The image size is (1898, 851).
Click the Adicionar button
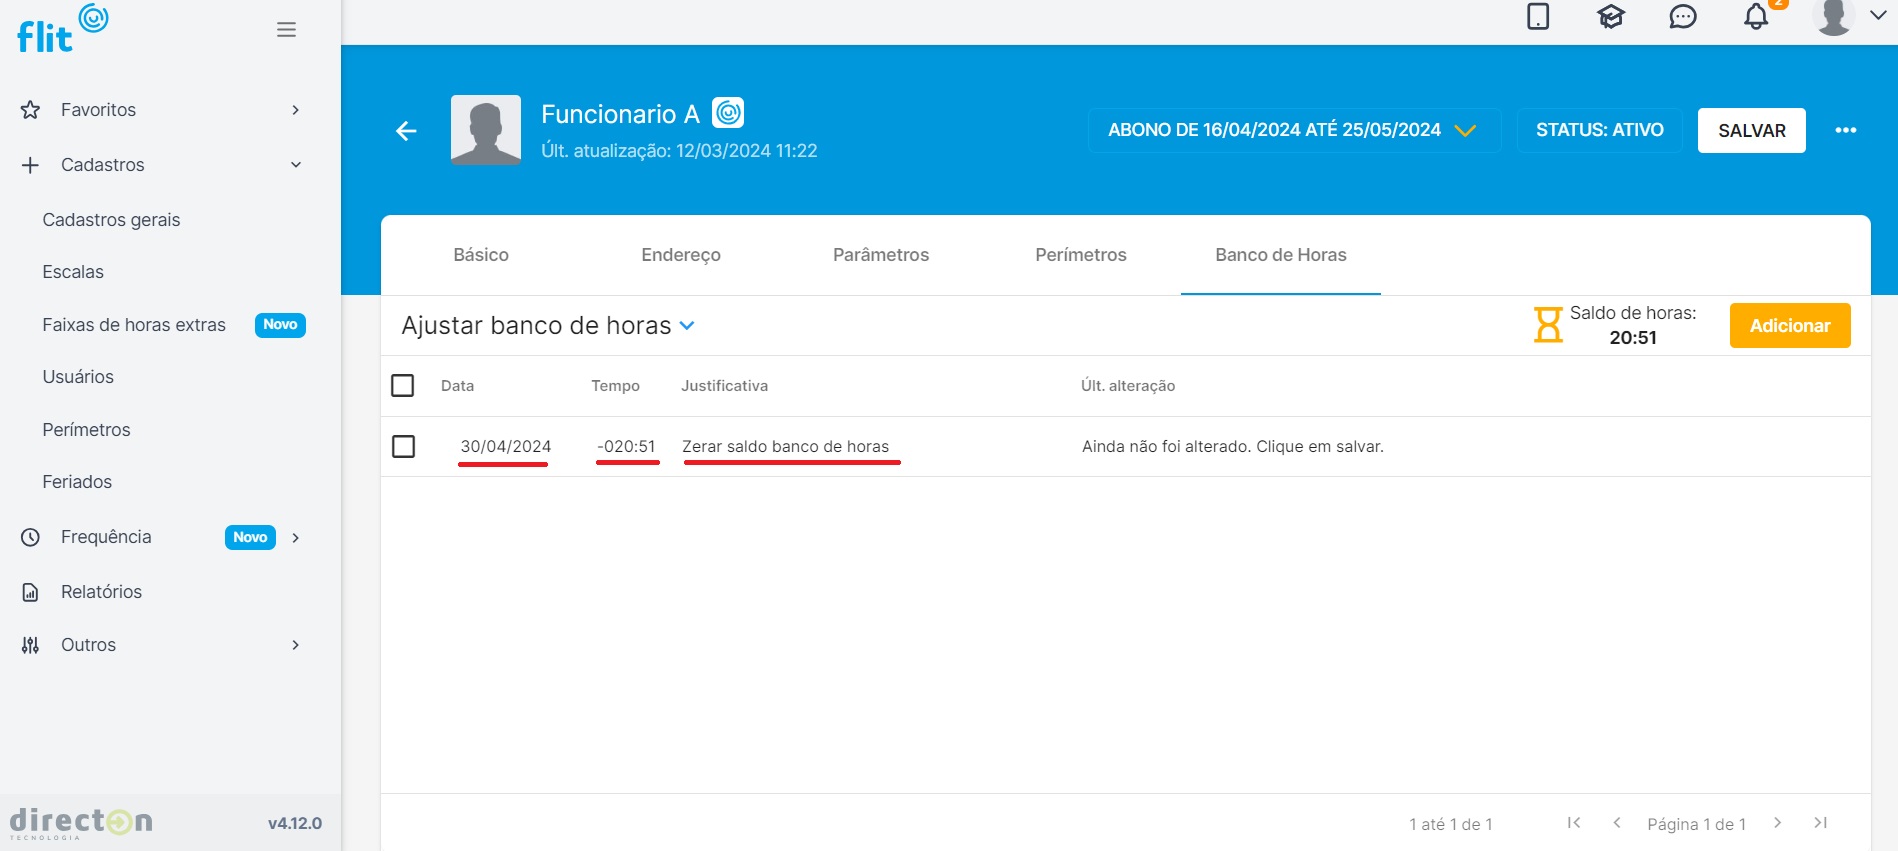[x=1790, y=326]
